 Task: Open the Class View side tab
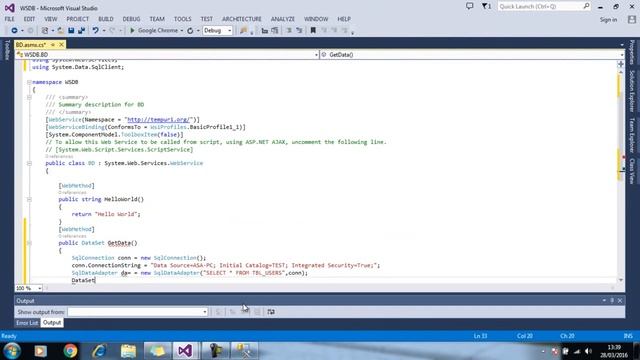coord(632,171)
